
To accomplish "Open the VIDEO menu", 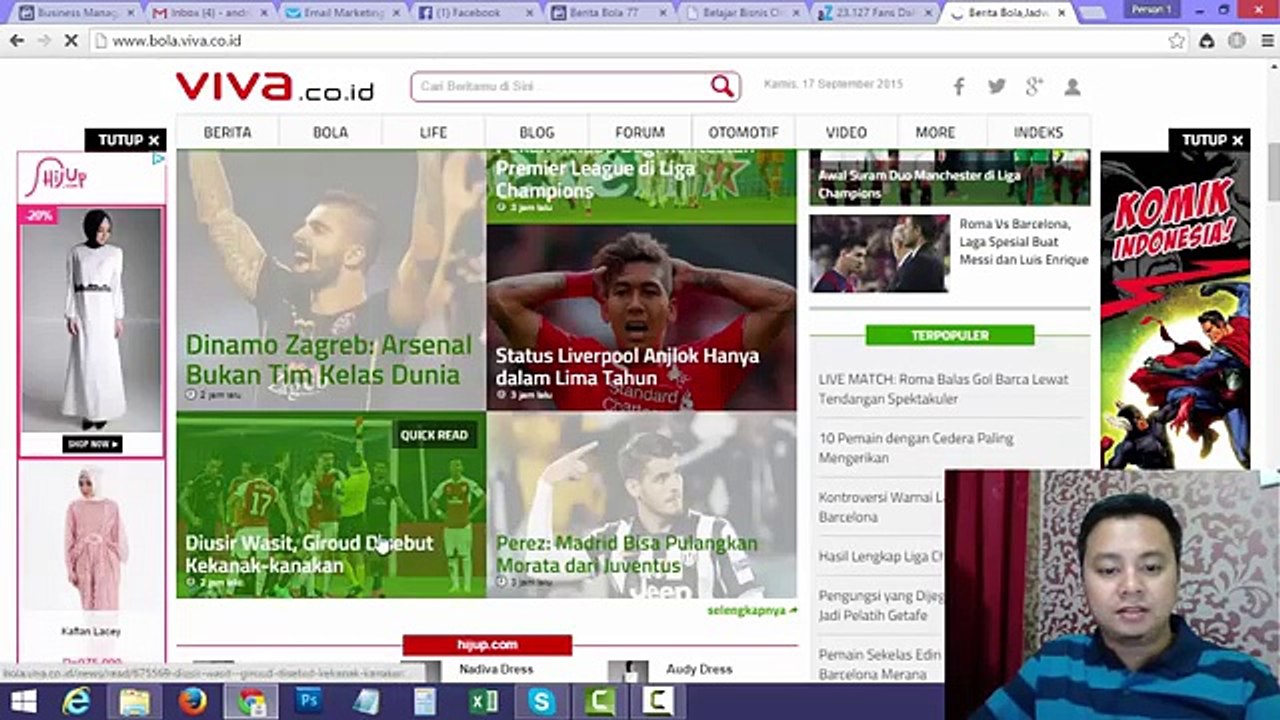I will click(846, 132).
